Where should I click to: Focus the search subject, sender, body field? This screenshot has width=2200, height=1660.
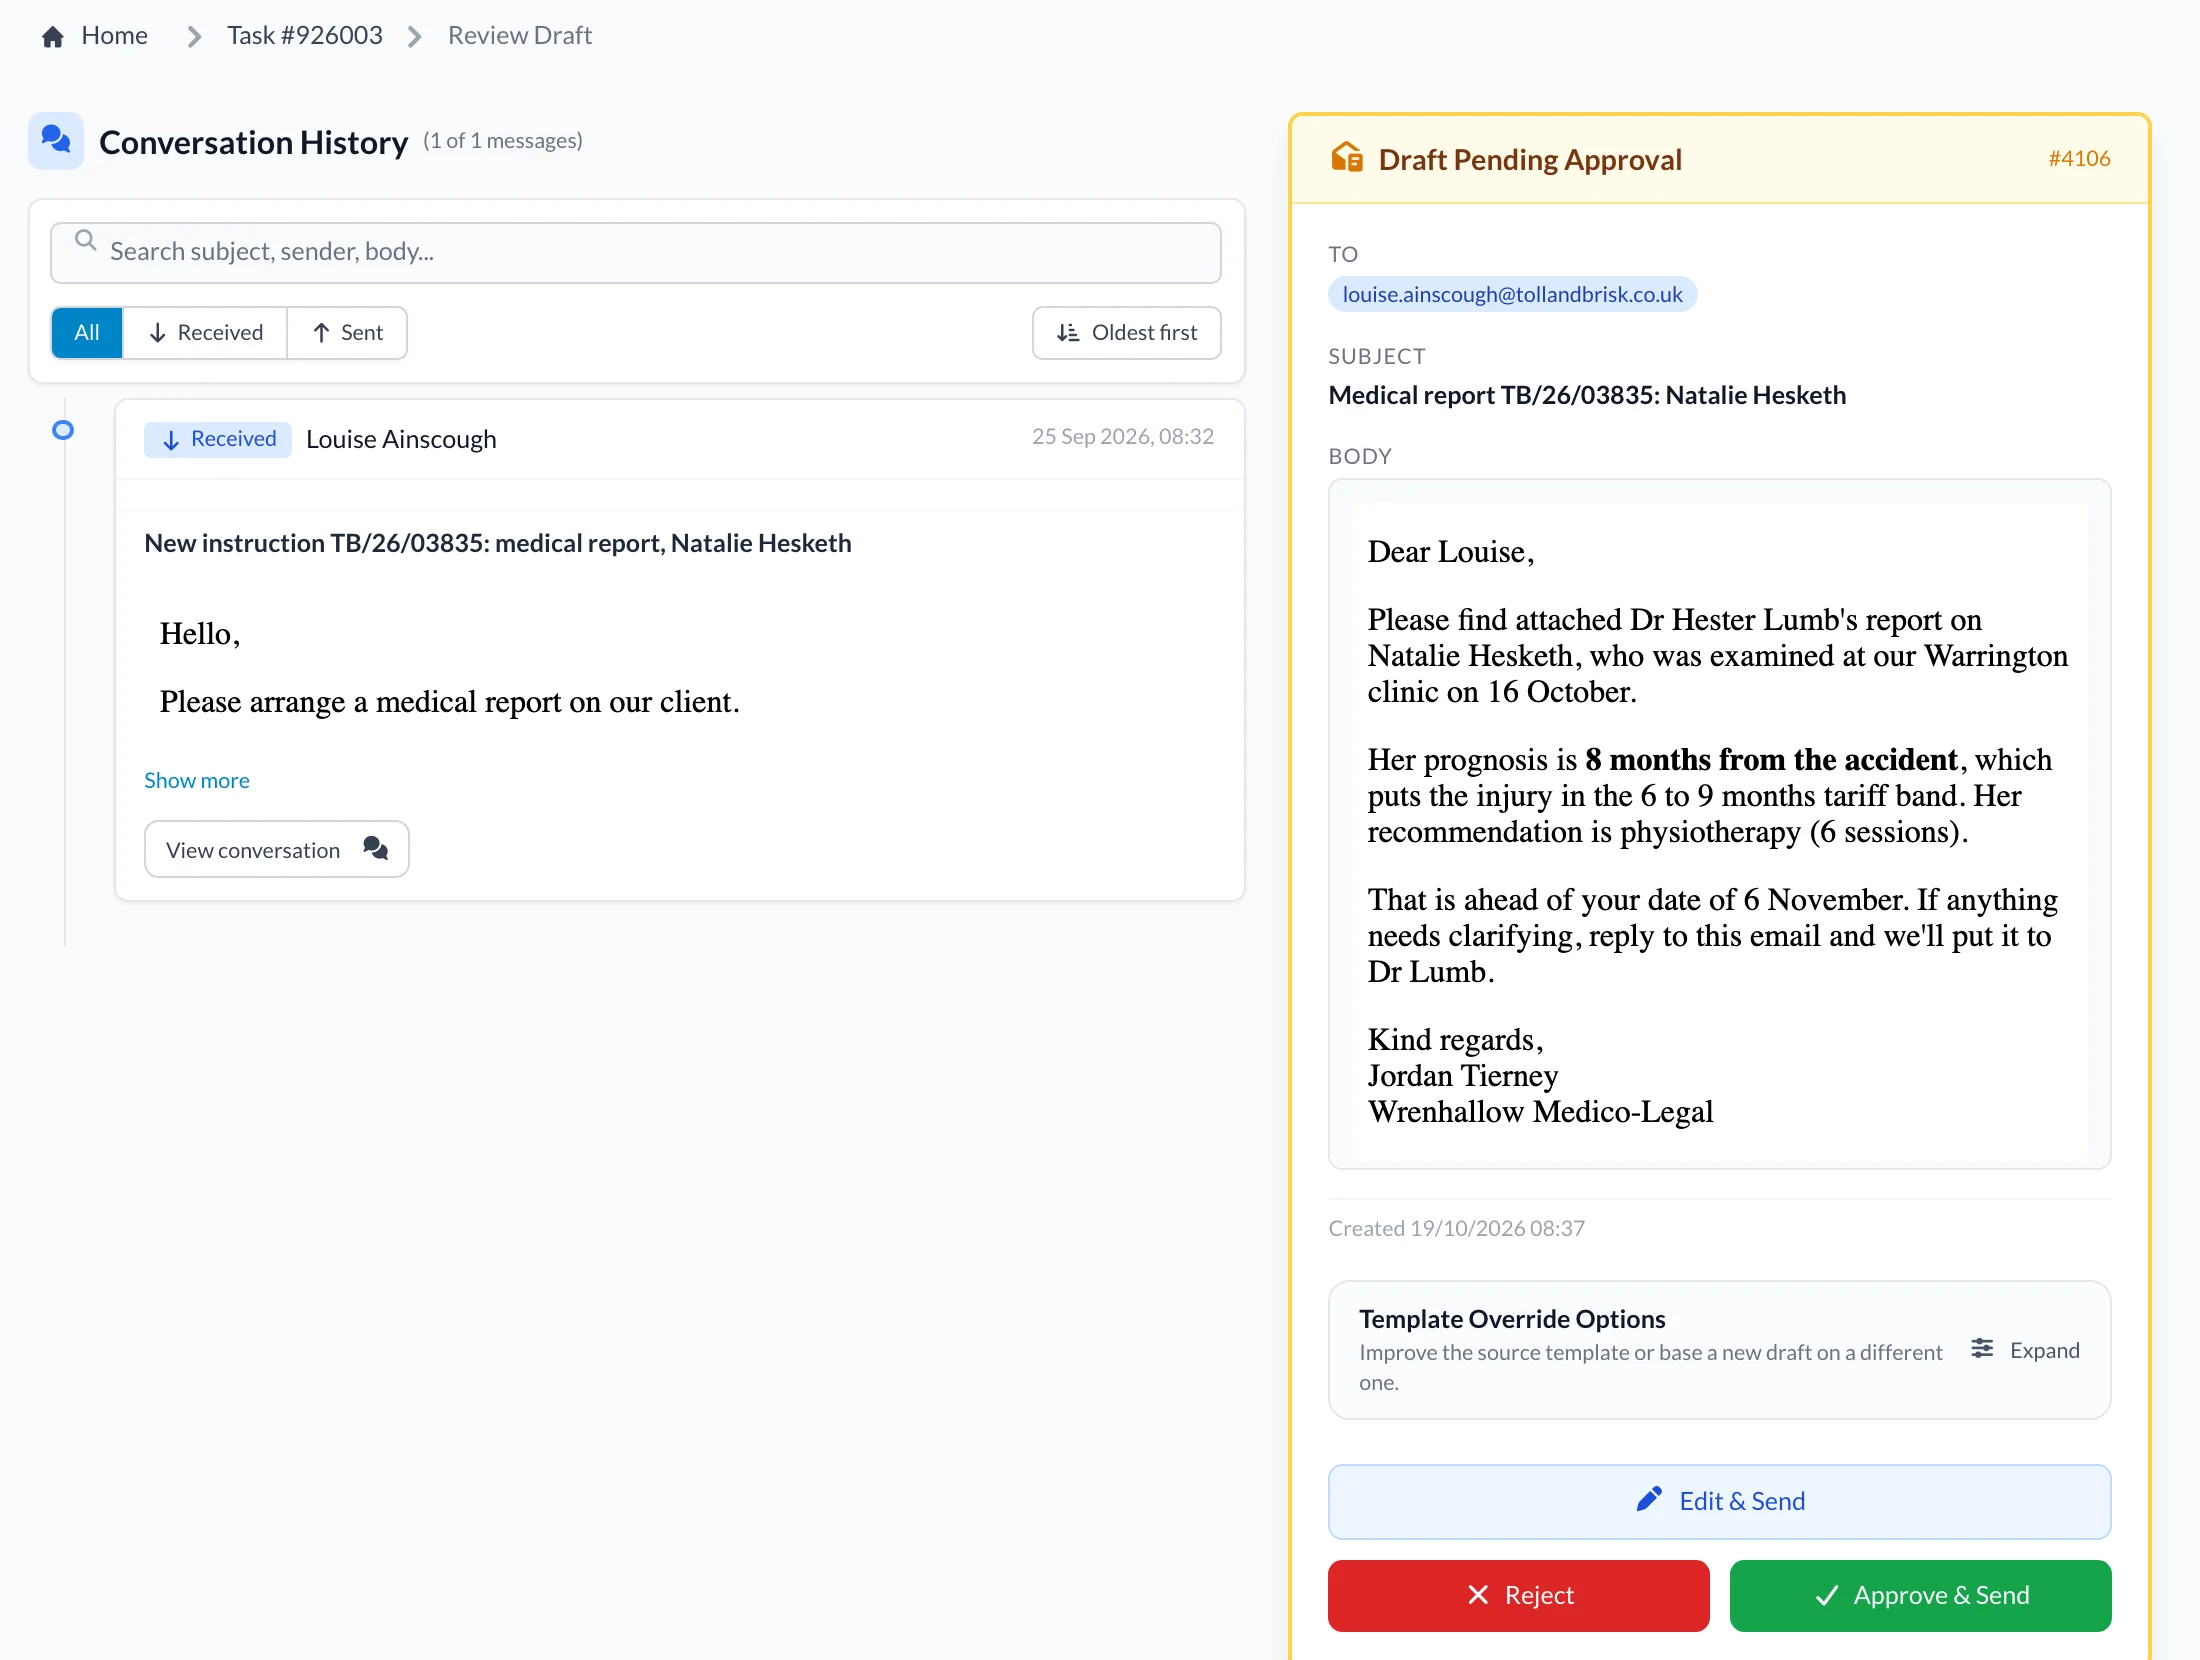(635, 252)
